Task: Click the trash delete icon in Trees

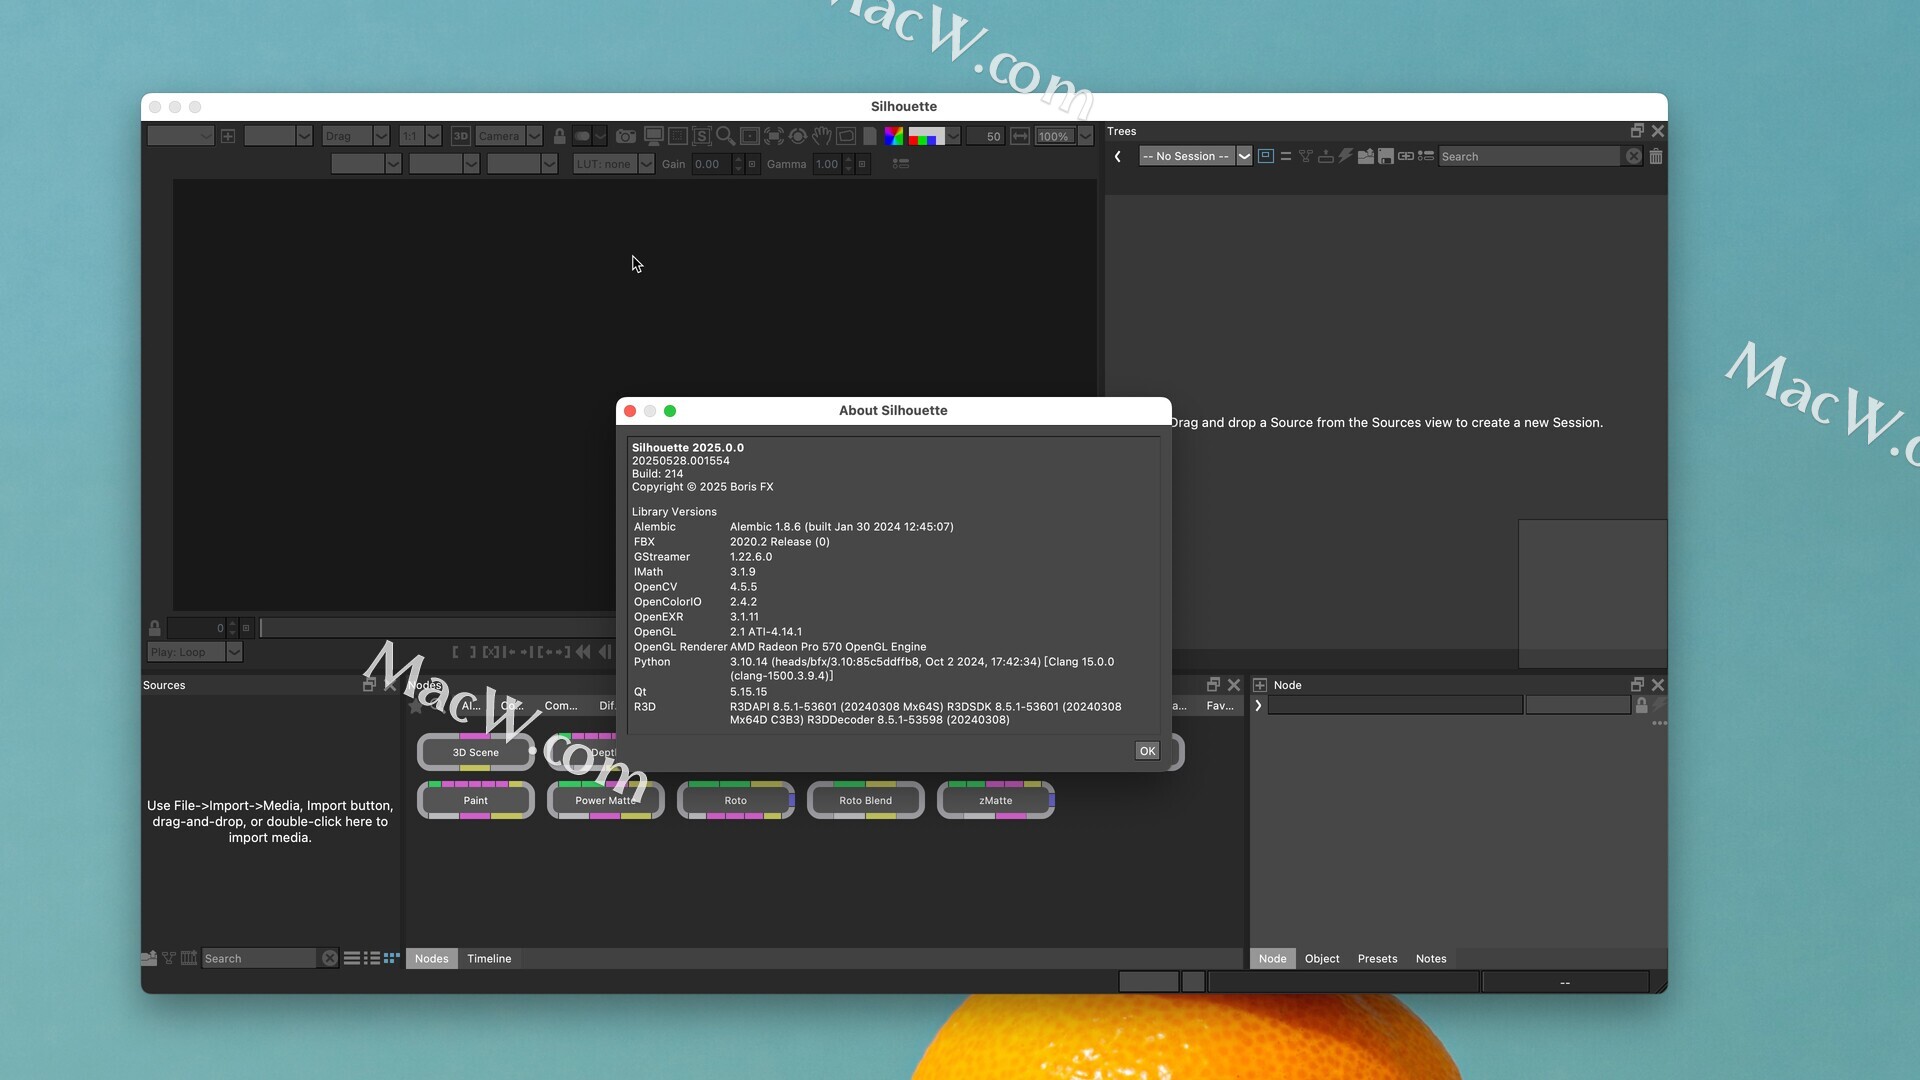Action: coord(1656,156)
